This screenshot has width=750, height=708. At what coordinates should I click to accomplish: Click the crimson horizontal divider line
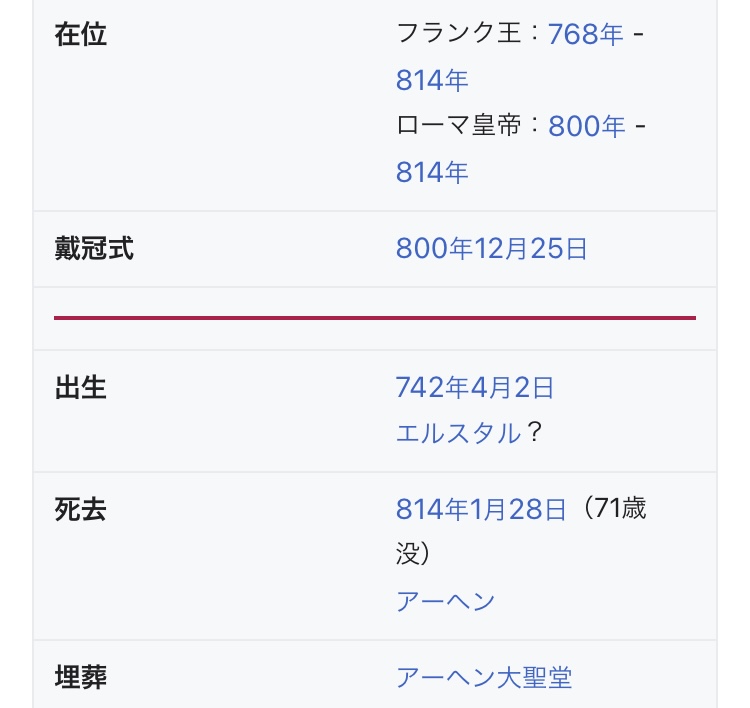375,318
